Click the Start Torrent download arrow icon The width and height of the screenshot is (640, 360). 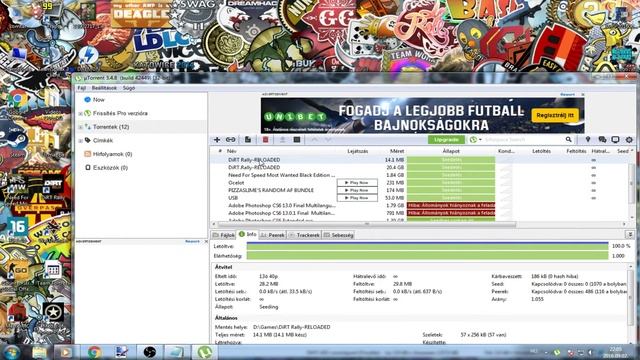(282, 140)
